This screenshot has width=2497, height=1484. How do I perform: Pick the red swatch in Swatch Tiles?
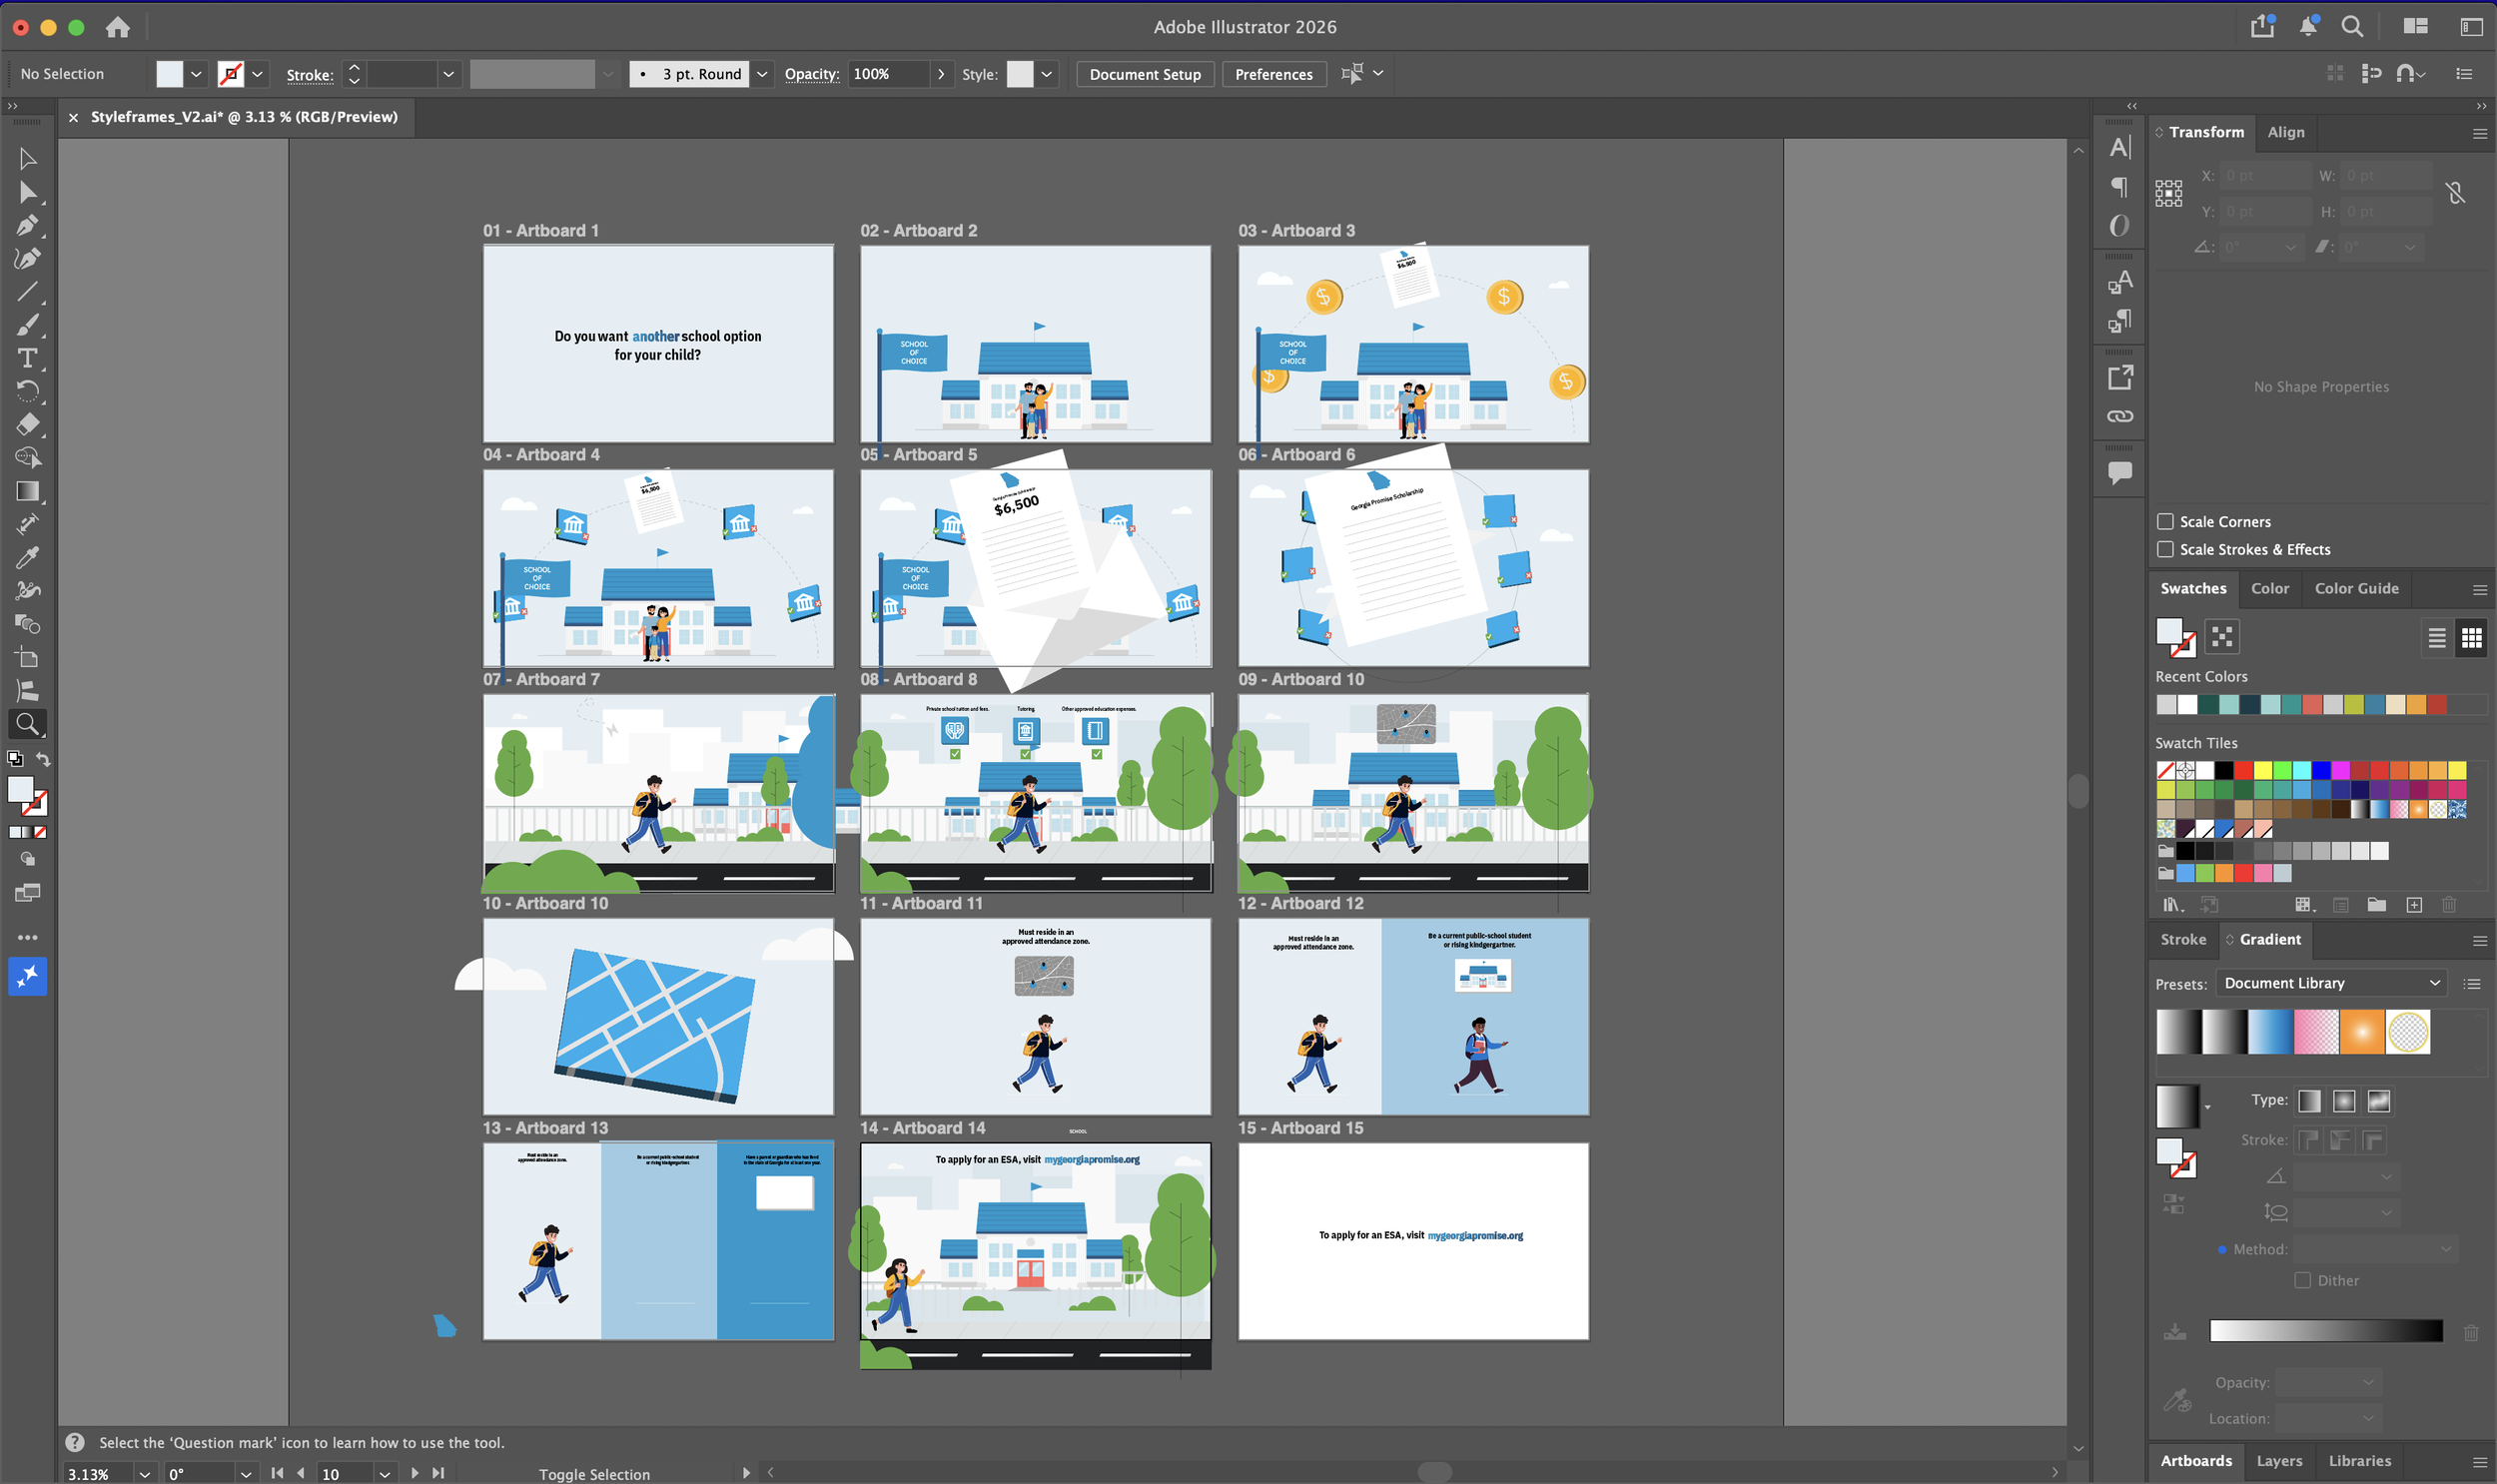click(x=2243, y=770)
